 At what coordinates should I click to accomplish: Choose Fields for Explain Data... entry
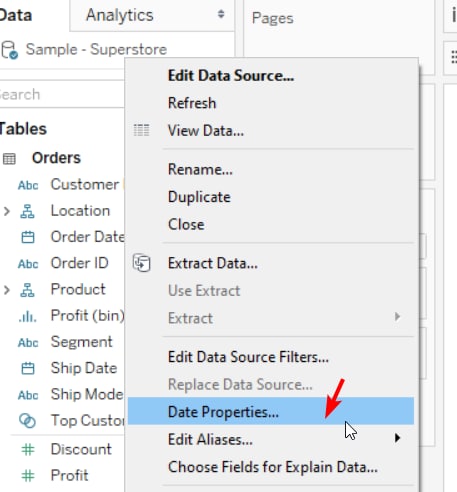pos(273,467)
